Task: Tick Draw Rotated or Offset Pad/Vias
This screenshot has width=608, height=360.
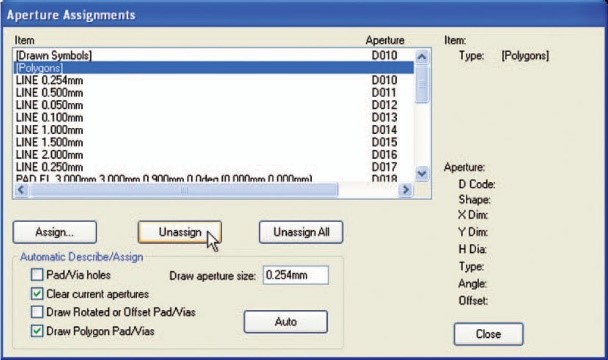Action: coord(37,312)
